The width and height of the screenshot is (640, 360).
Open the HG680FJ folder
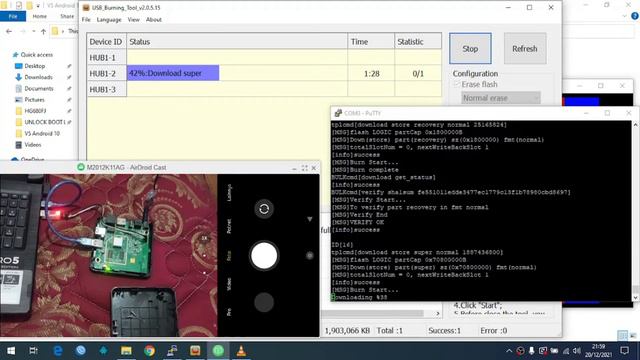[35, 111]
